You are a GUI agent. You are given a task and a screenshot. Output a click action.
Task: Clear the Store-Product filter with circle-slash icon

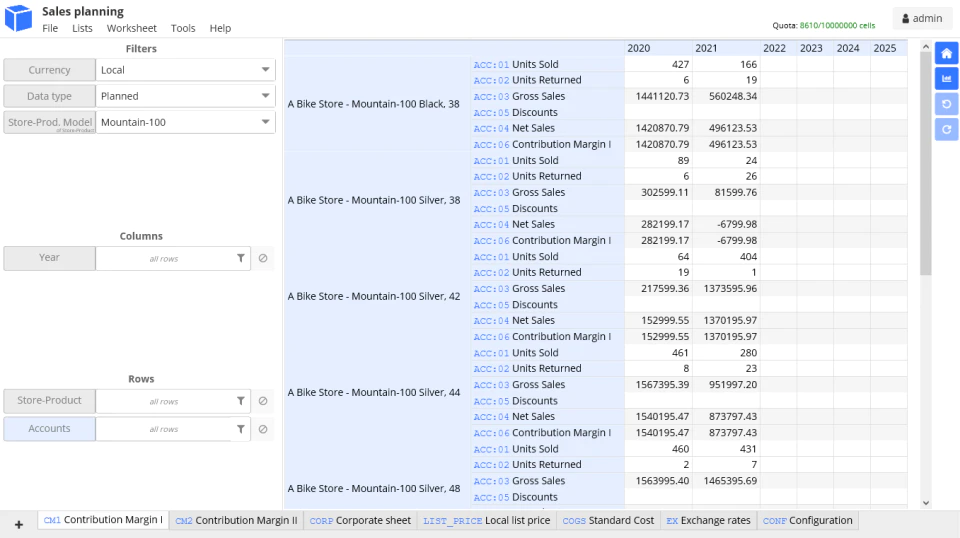[263, 401]
